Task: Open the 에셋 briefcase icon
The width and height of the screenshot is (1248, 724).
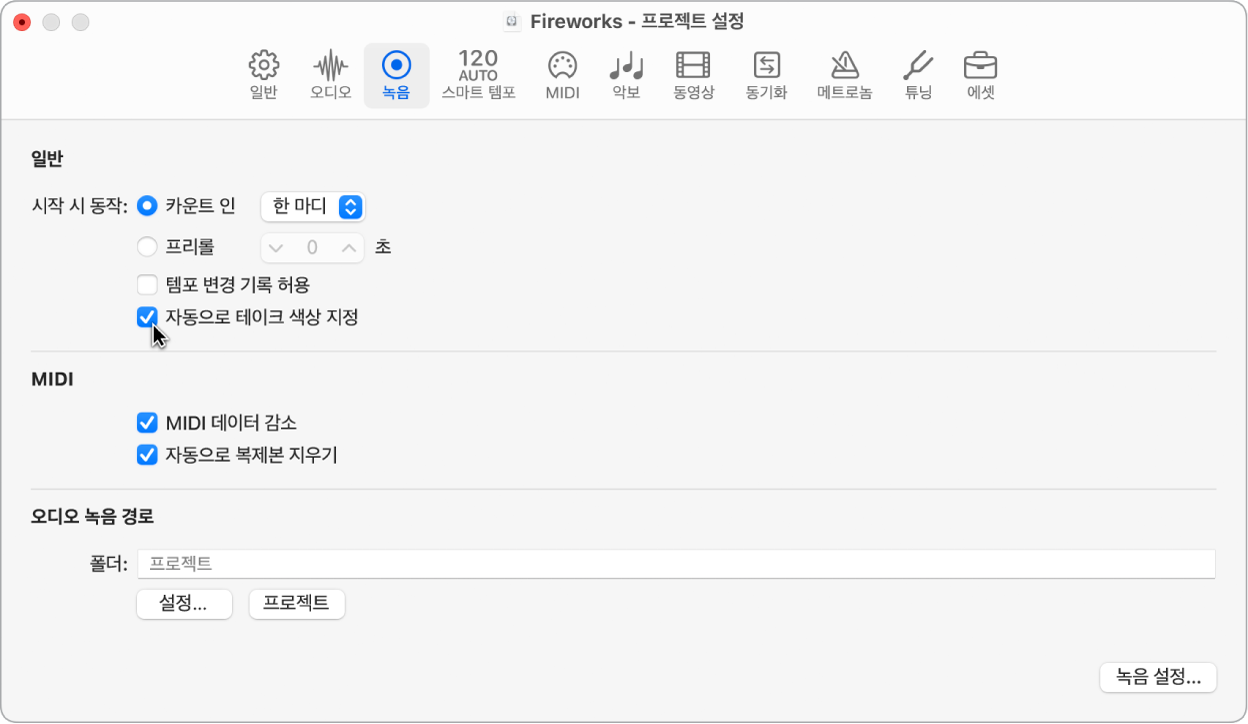Action: coord(980,76)
